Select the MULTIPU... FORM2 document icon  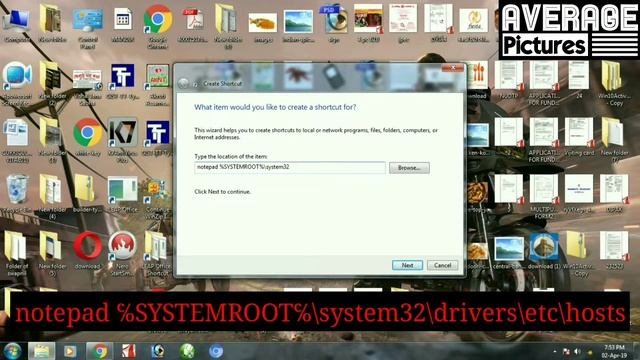click(544, 197)
